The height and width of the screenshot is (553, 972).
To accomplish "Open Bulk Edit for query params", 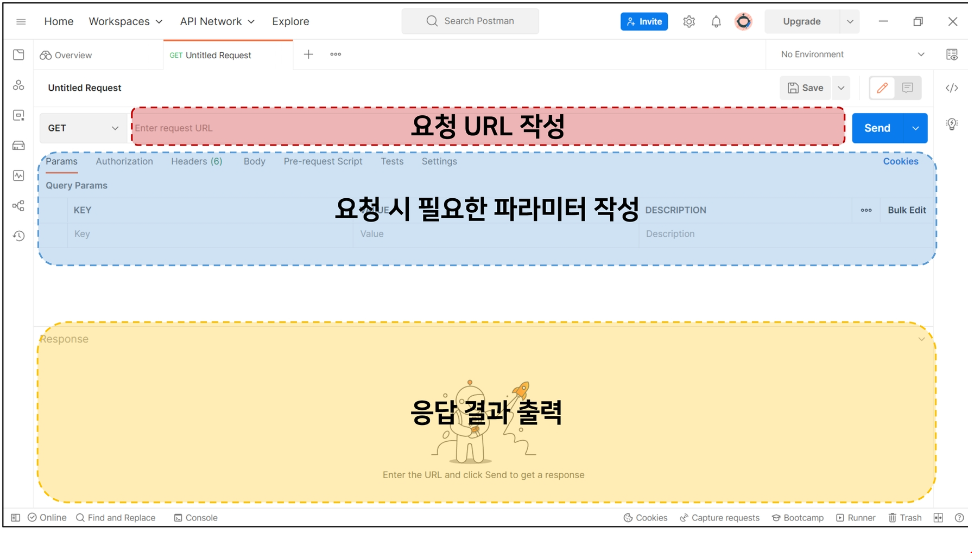I will pos(906,210).
